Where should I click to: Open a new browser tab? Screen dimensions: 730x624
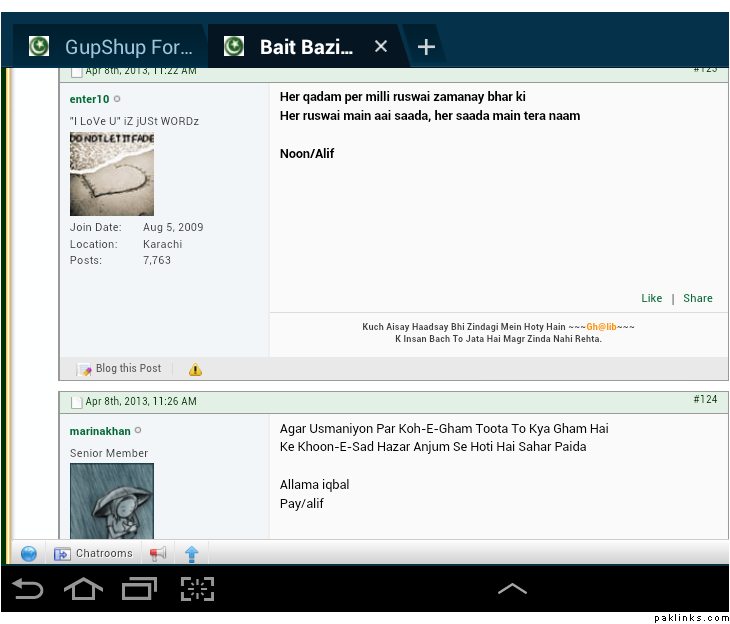[426, 47]
